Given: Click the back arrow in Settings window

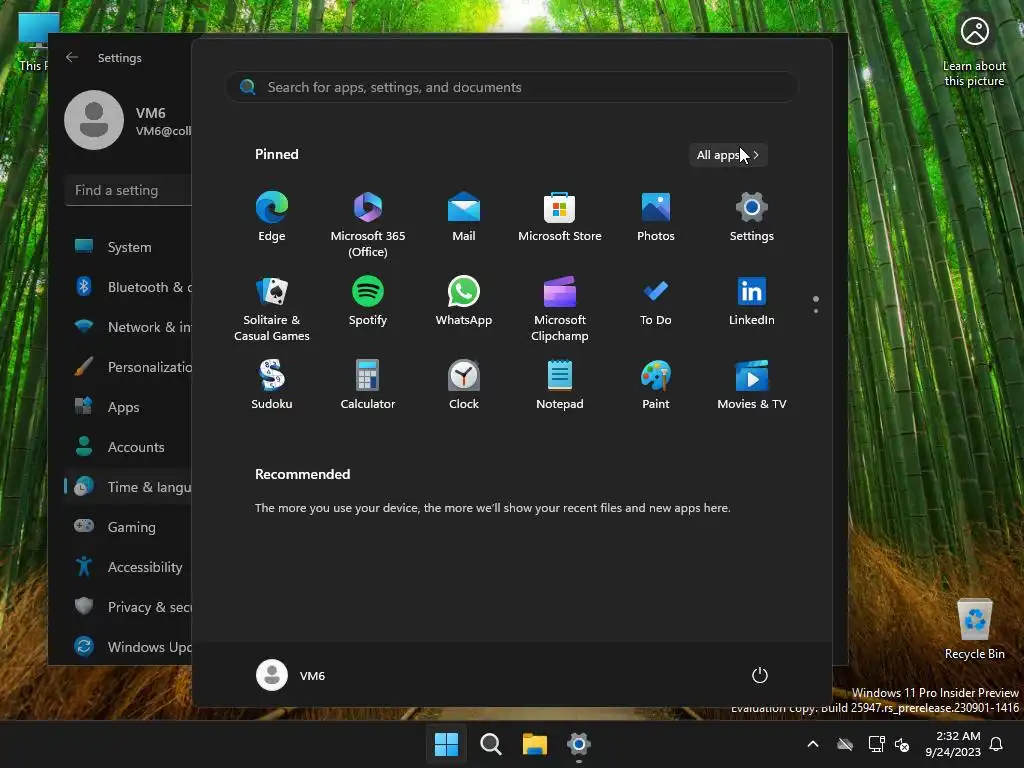Looking at the screenshot, I should [72, 57].
